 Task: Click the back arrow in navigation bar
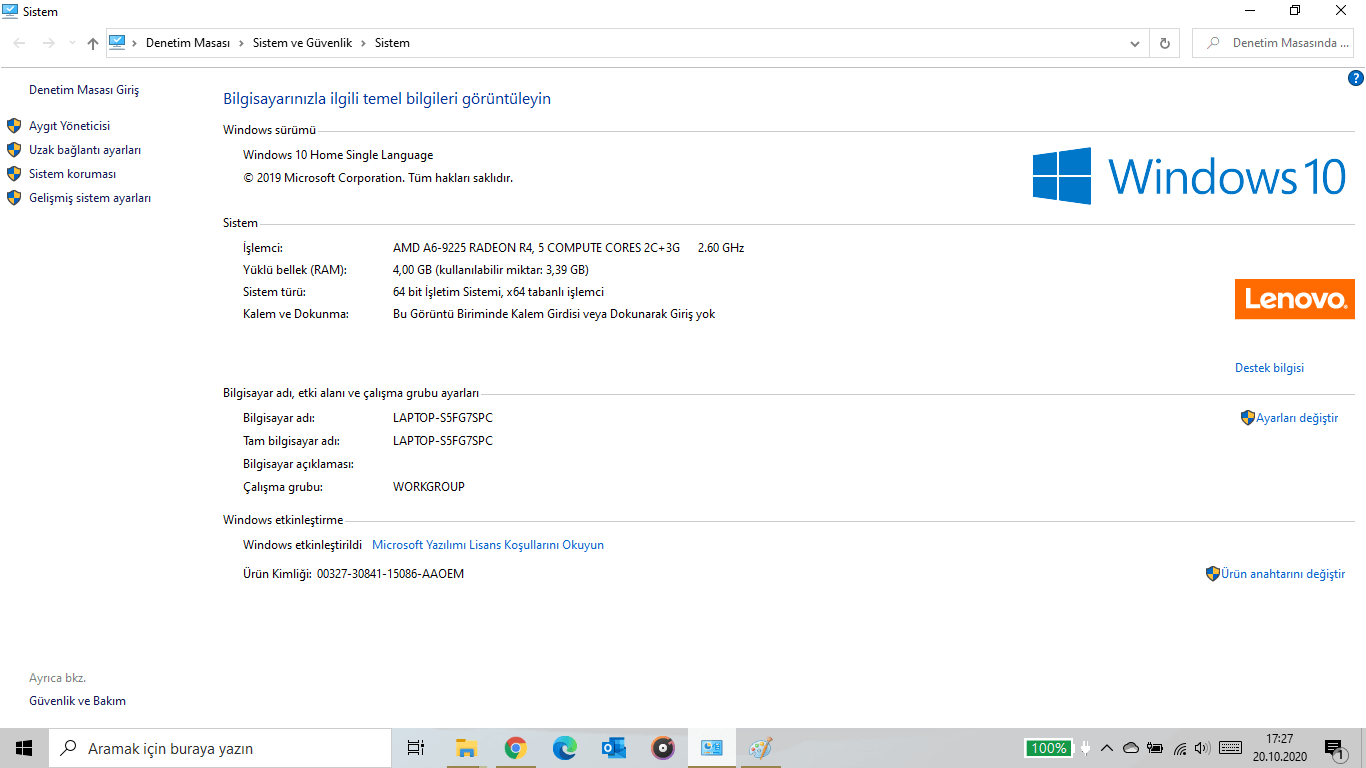tap(20, 43)
